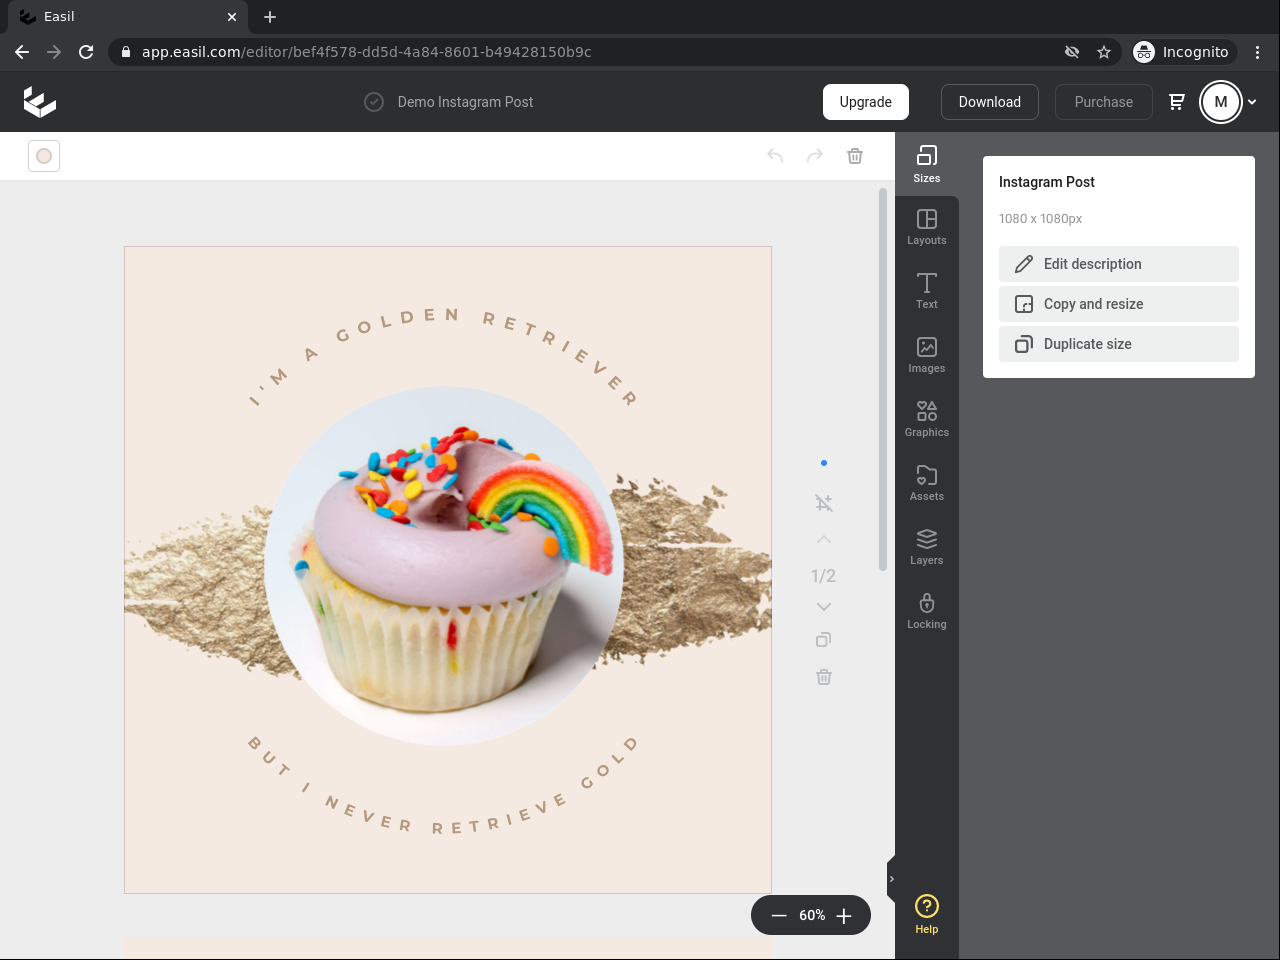
Task: Collapse the side panel arrow
Action: click(891, 880)
